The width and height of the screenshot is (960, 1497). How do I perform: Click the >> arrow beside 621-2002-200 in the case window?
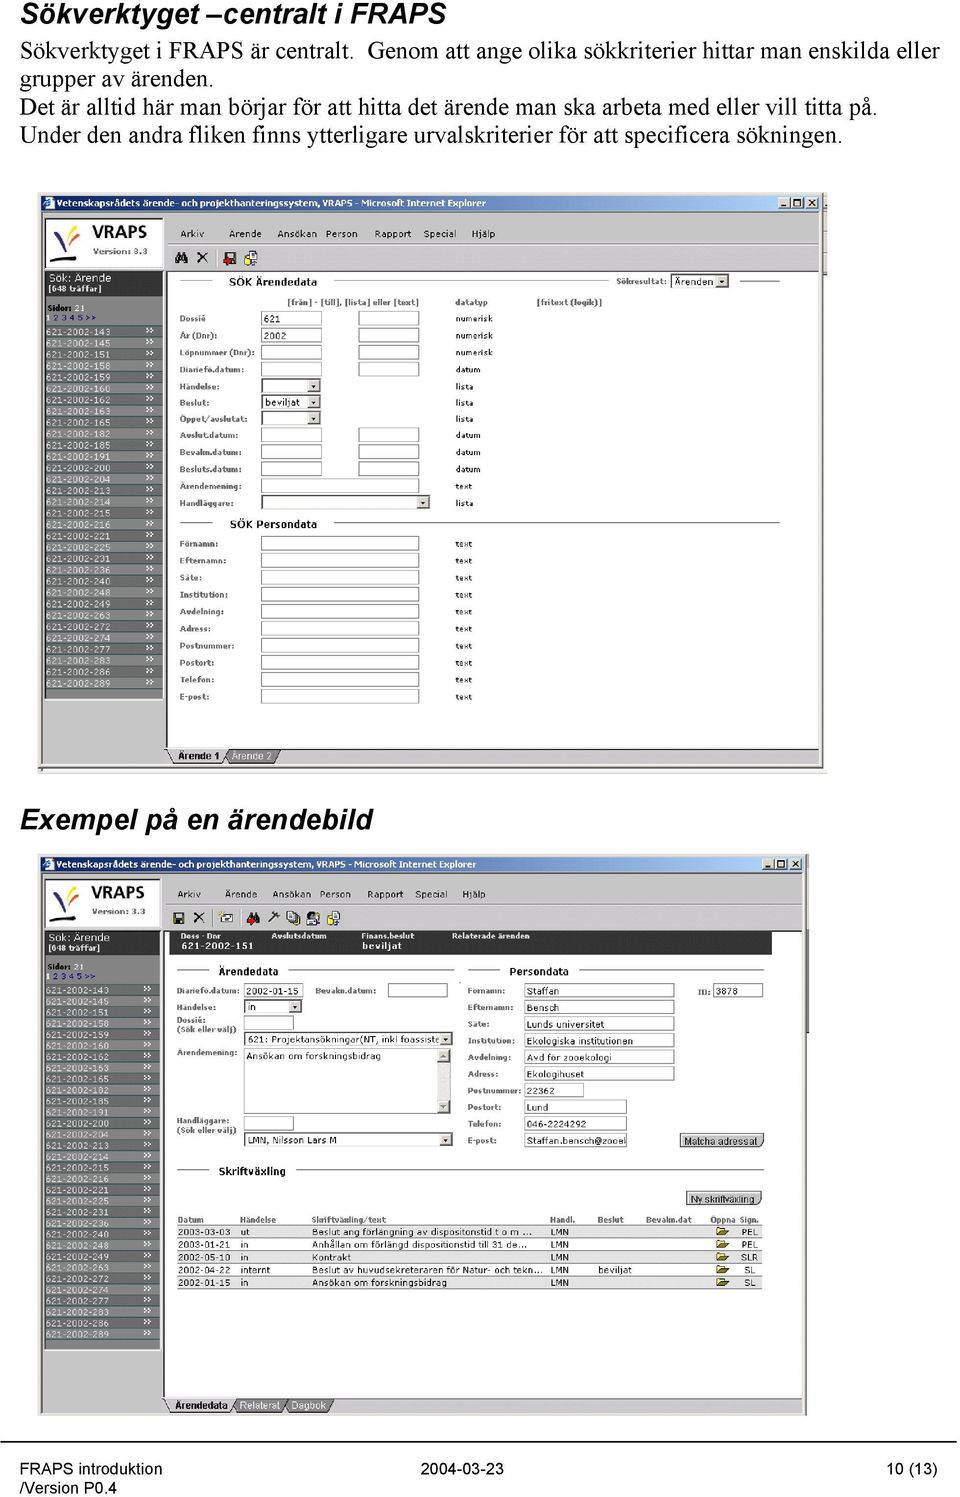coord(148,1123)
